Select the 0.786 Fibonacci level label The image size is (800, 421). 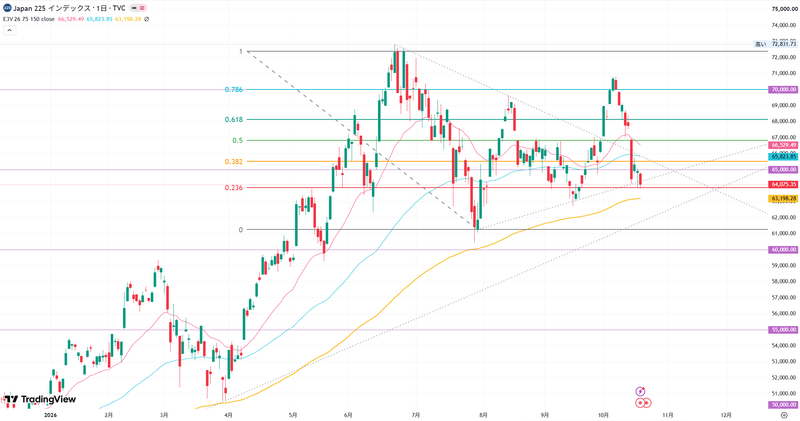pos(234,89)
